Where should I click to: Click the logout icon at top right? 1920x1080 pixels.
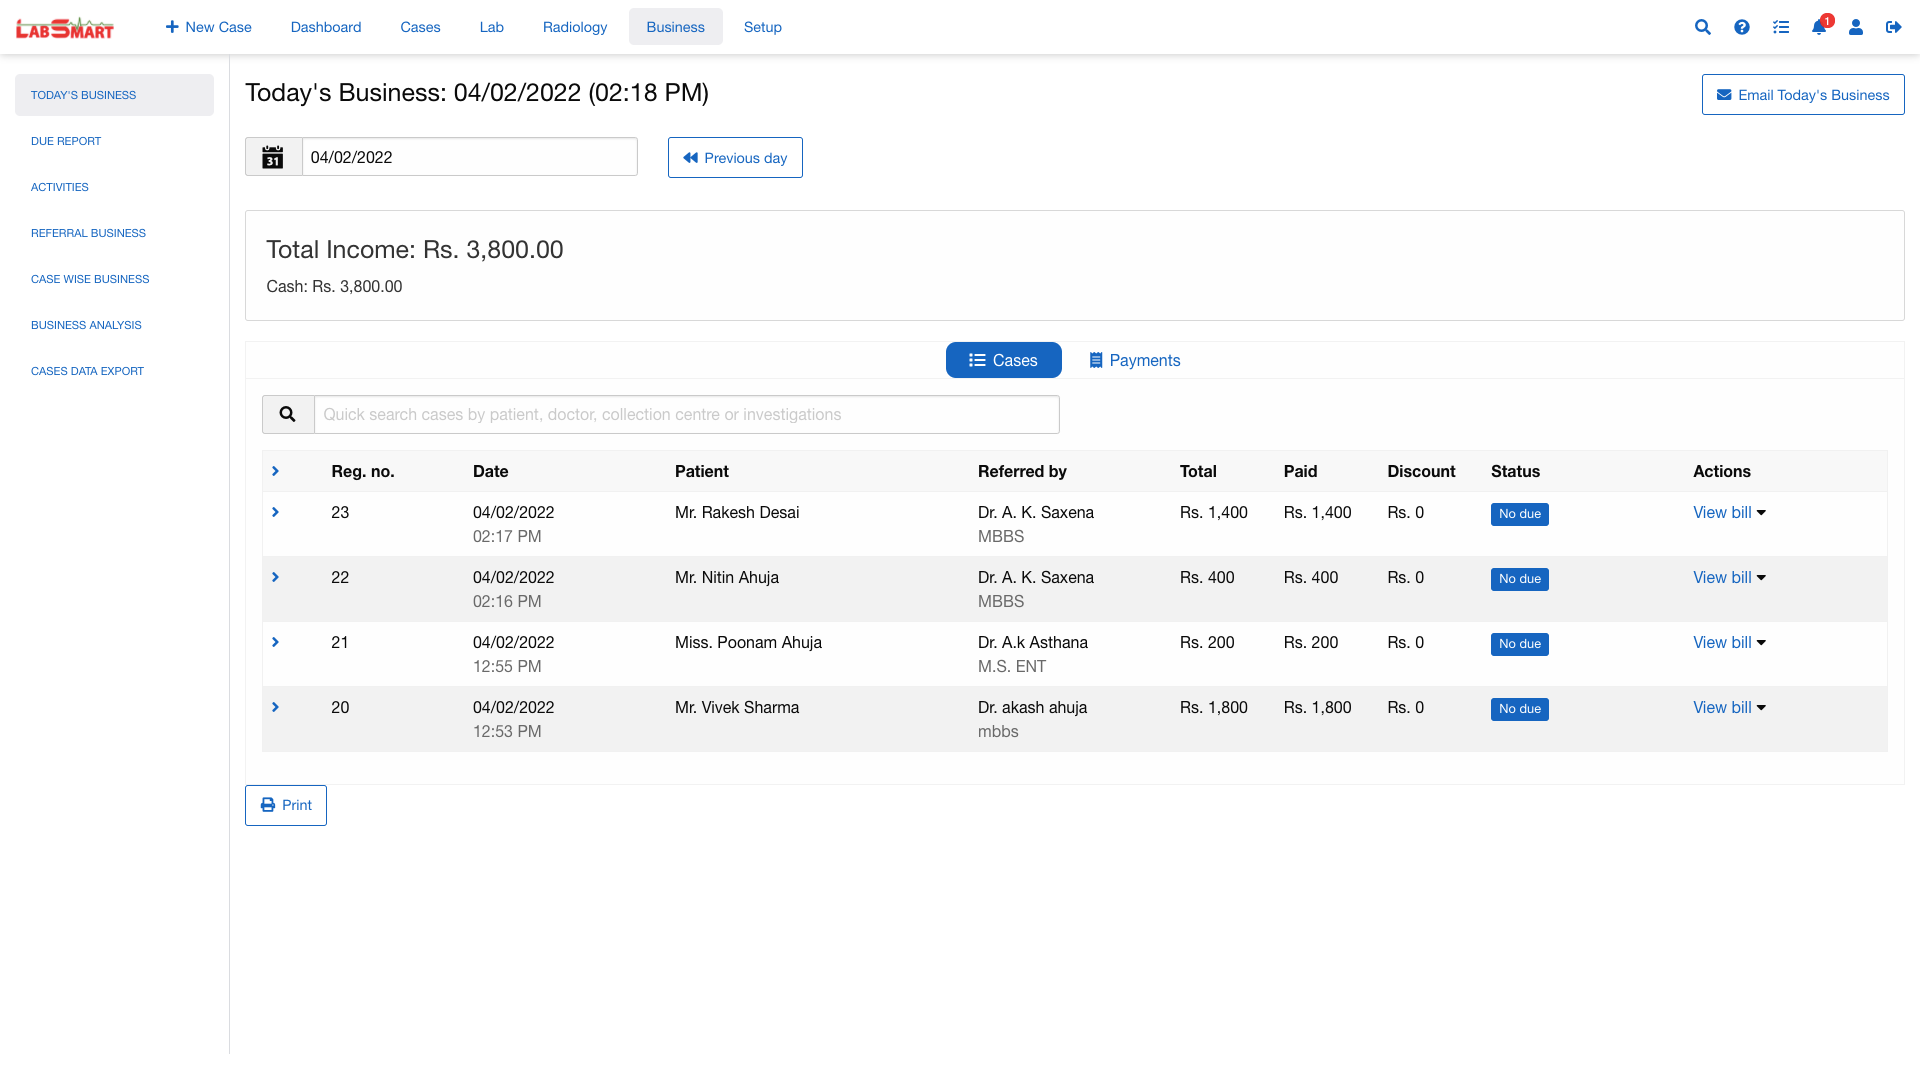tap(1894, 27)
